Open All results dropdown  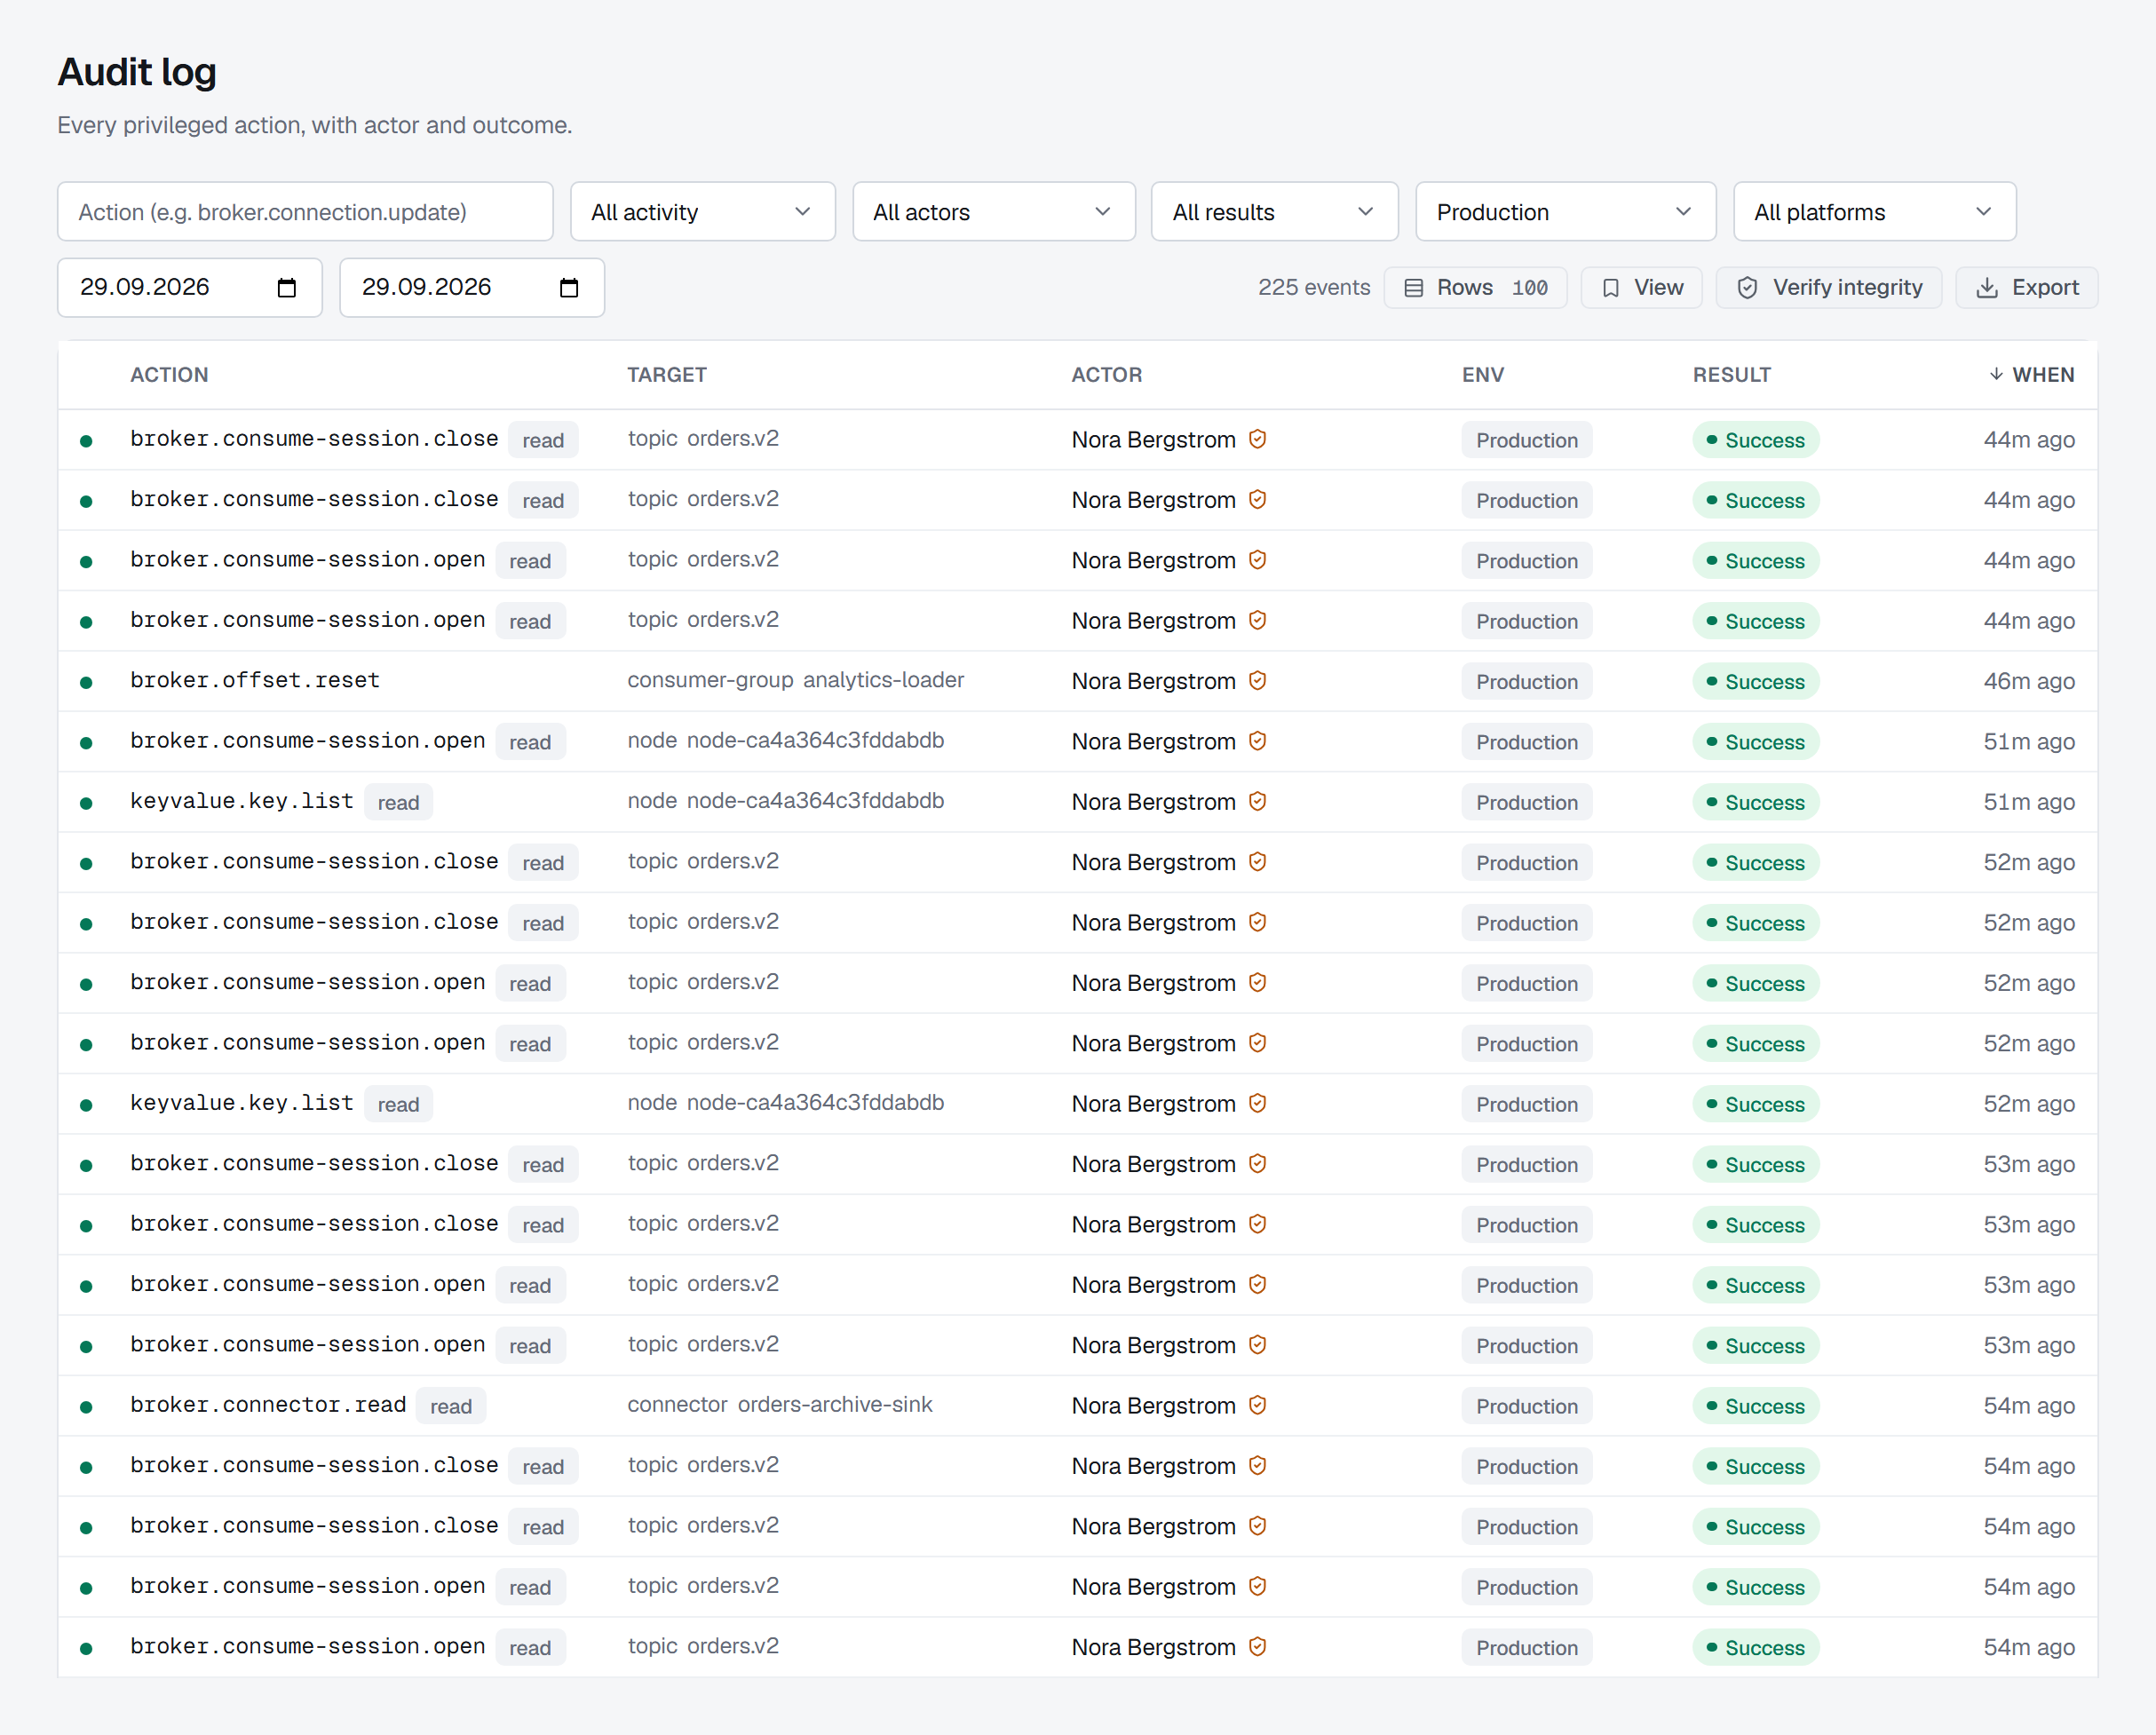tap(1274, 211)
